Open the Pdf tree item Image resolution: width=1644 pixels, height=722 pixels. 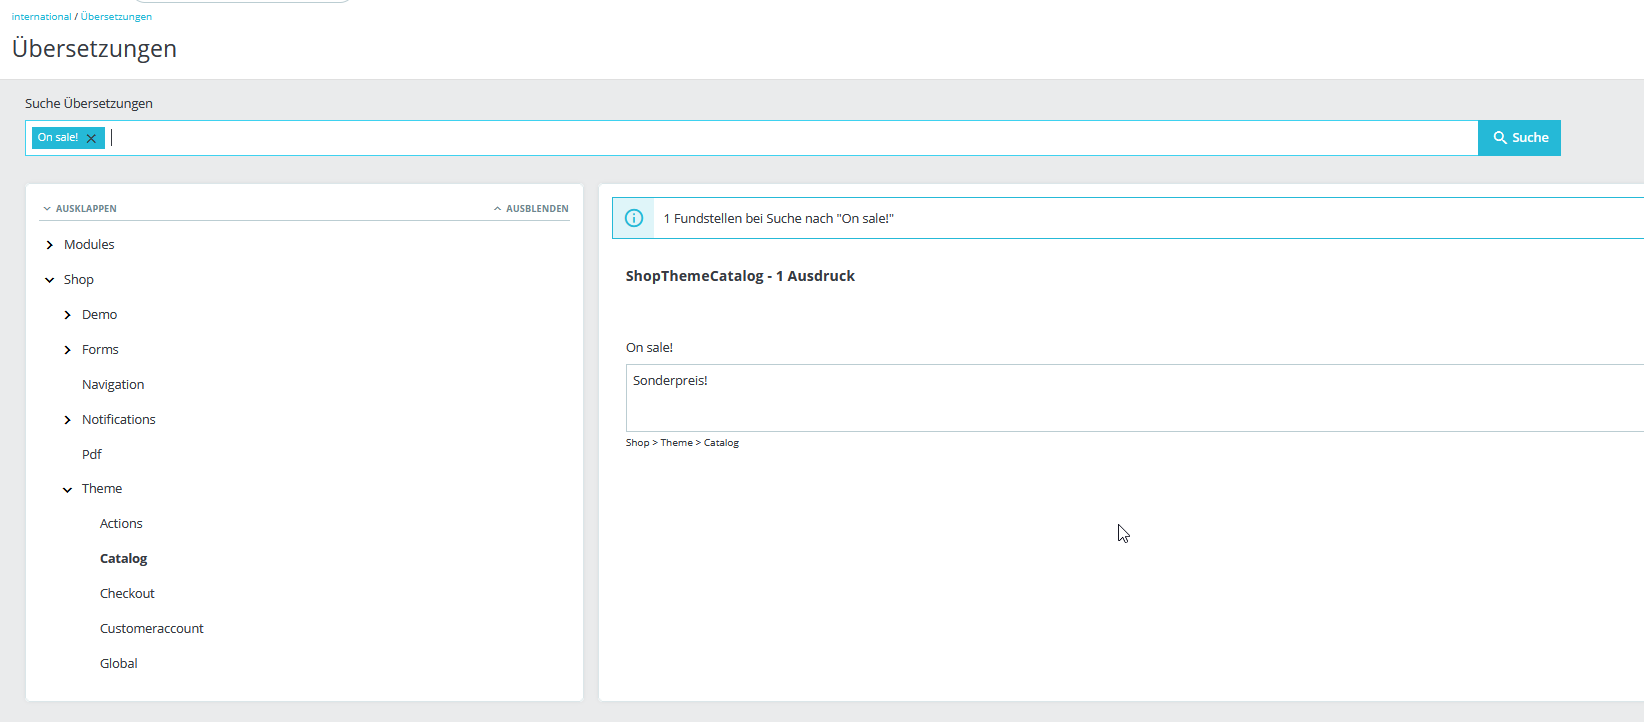tap(92, 454)
